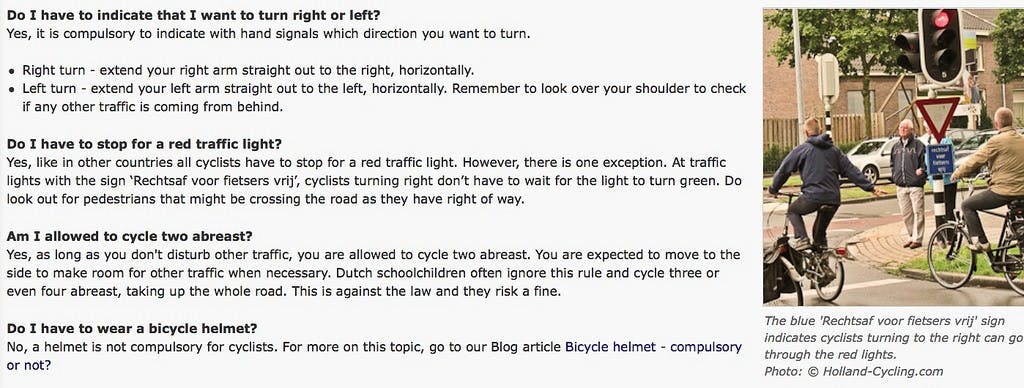Click the heading about indicating right or left
This screenshot has height=388, width=1024.
(x=193, y=14)
